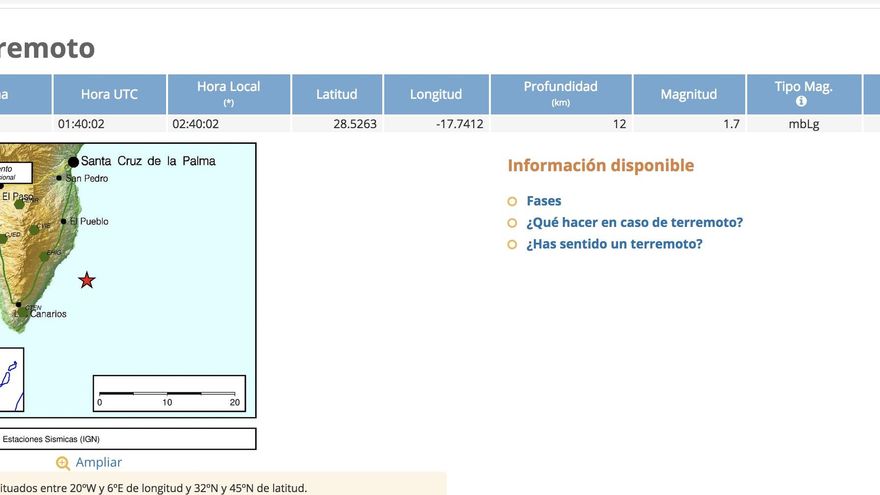Screen dimensions: 880x495
Task: Open the ¿Has sentido un terremoto? link
Action: (614, 244)
